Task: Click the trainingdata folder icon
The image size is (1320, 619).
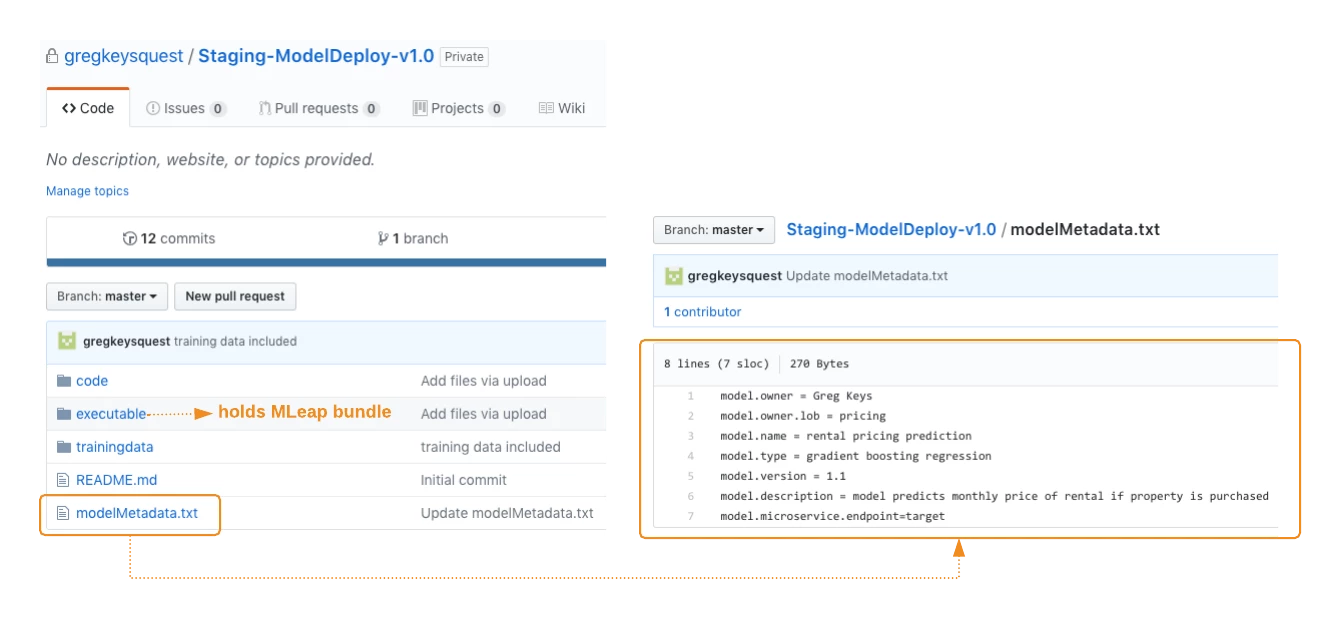Action: tap(64, 447)
